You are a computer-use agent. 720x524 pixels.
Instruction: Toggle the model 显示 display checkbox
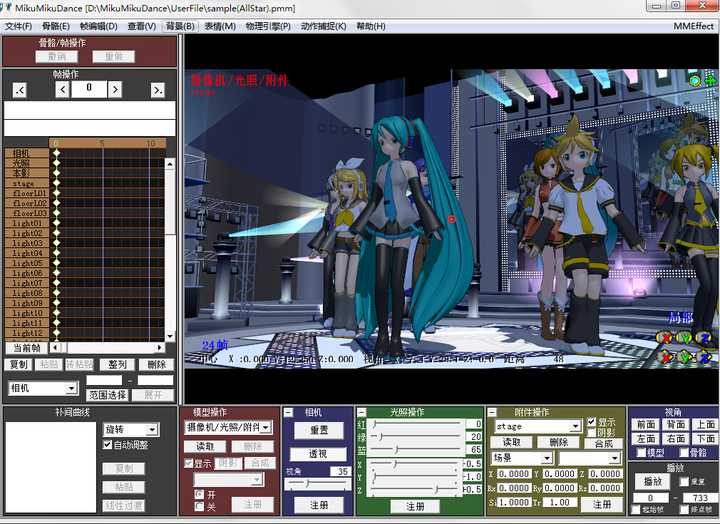(x=188, y=463)
